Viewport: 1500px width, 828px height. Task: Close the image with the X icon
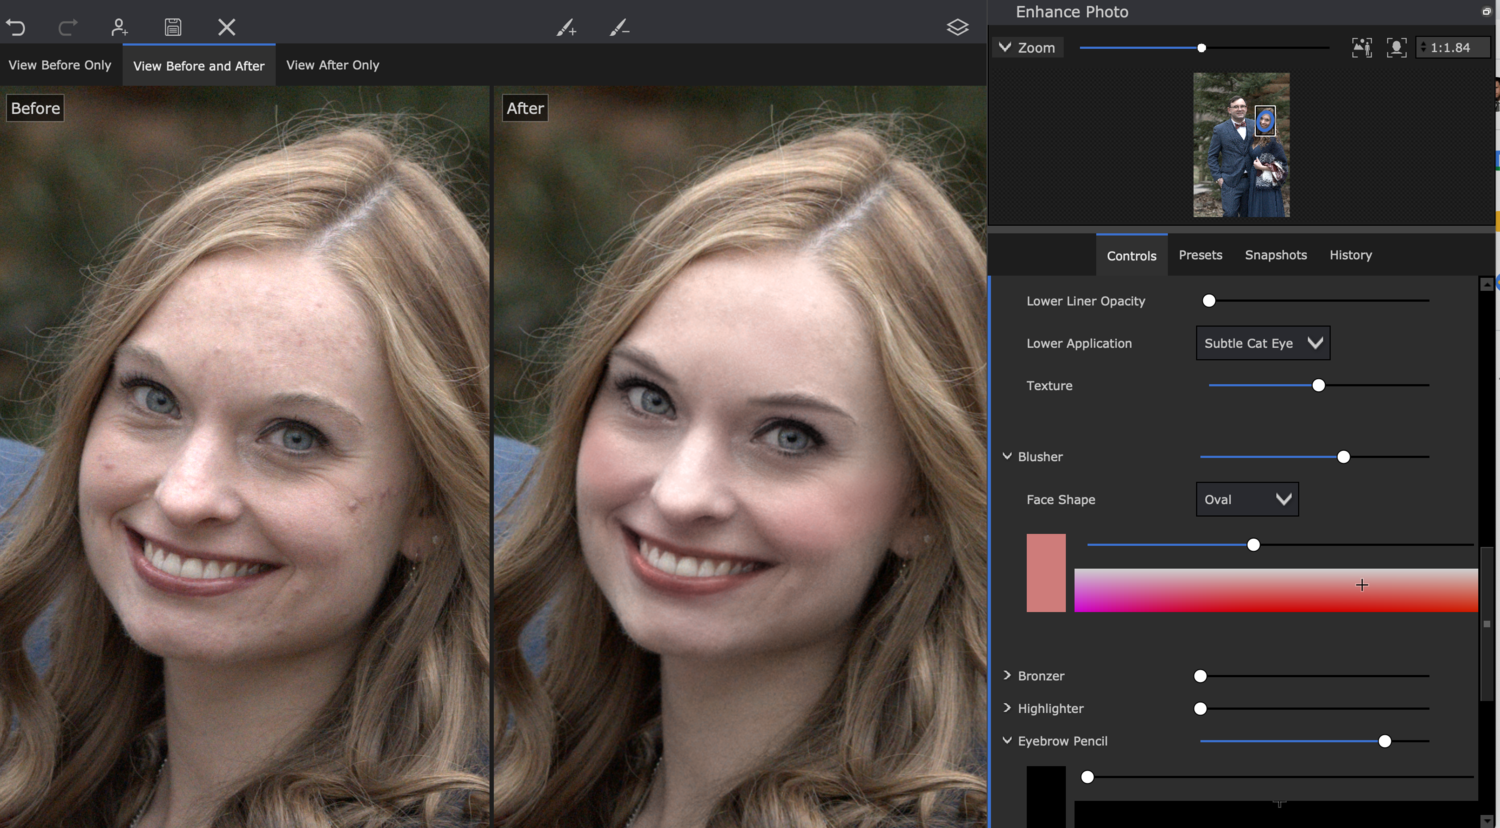[227, 27]
